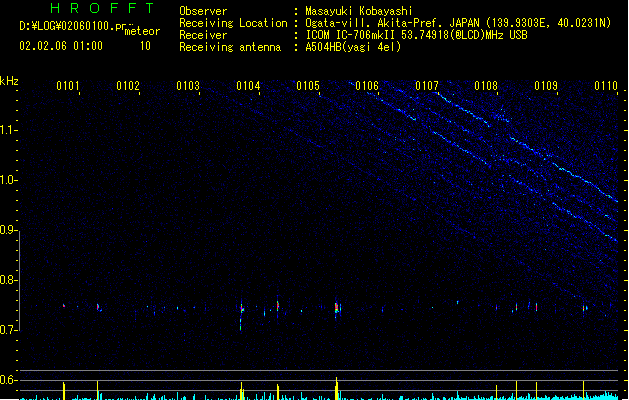Click the 'Receiver' field label
629x400 pixels.
[x=203, y=35]
